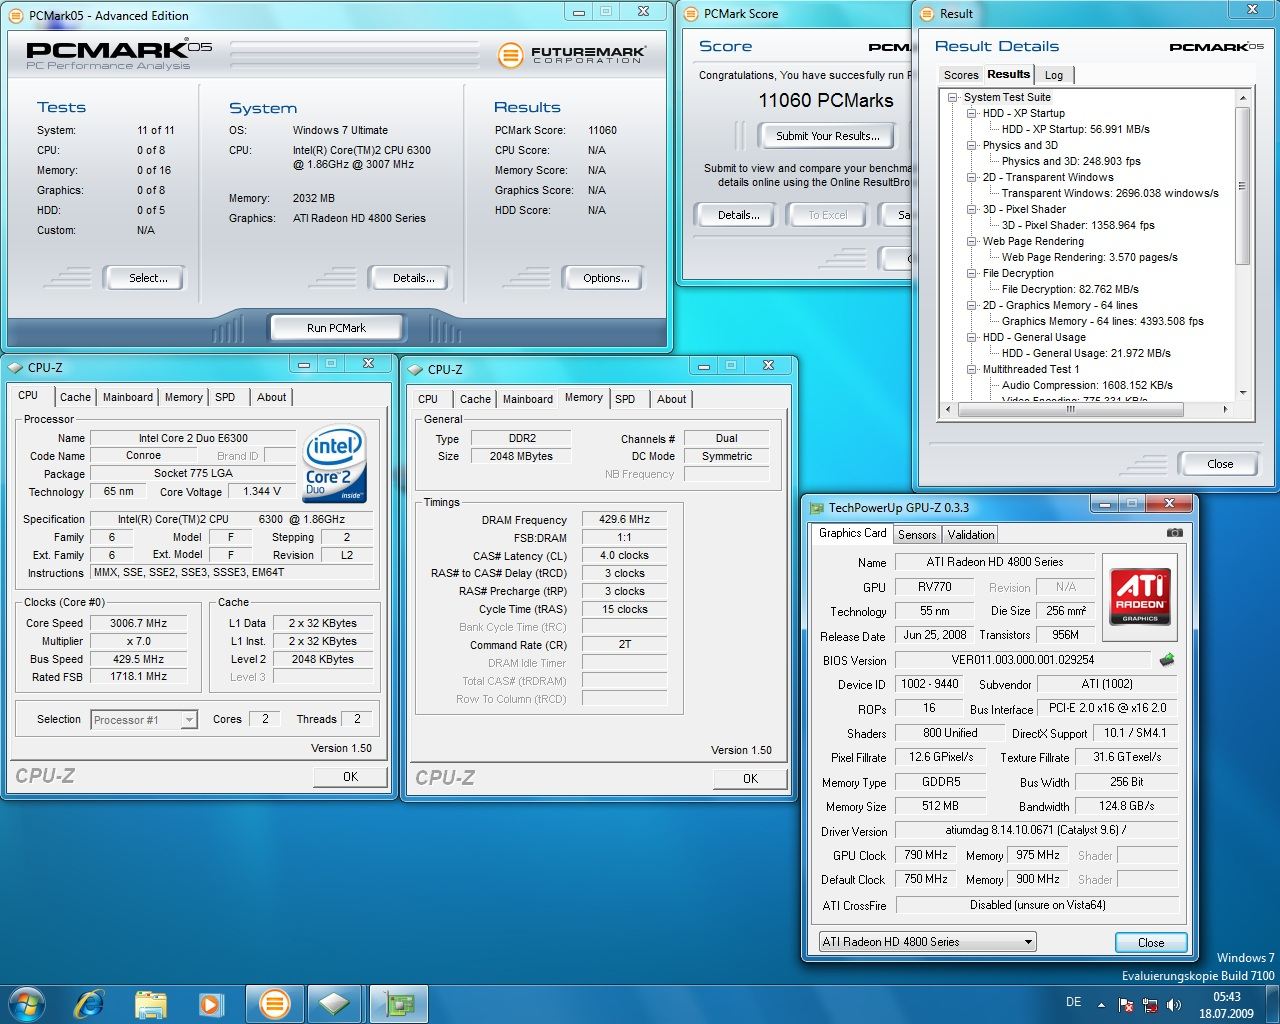Click the GPU-Z screenshot camera icon
The height and width of the screenshot is (1024, 1280).
[1175, 533]
